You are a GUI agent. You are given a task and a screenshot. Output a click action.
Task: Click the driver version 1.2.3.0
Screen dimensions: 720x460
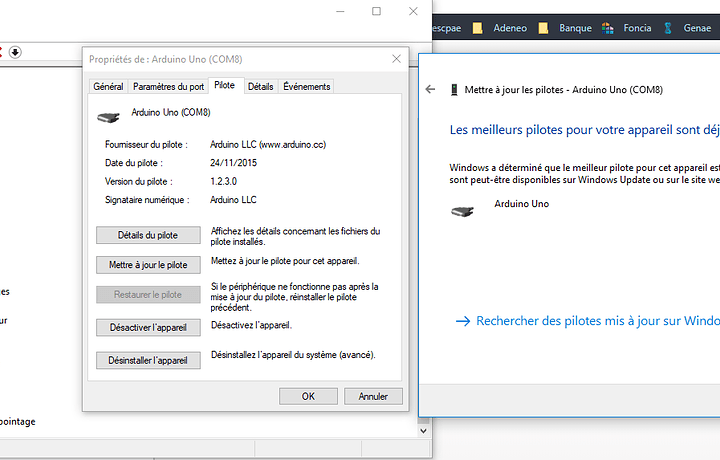(x=223, y=181)
